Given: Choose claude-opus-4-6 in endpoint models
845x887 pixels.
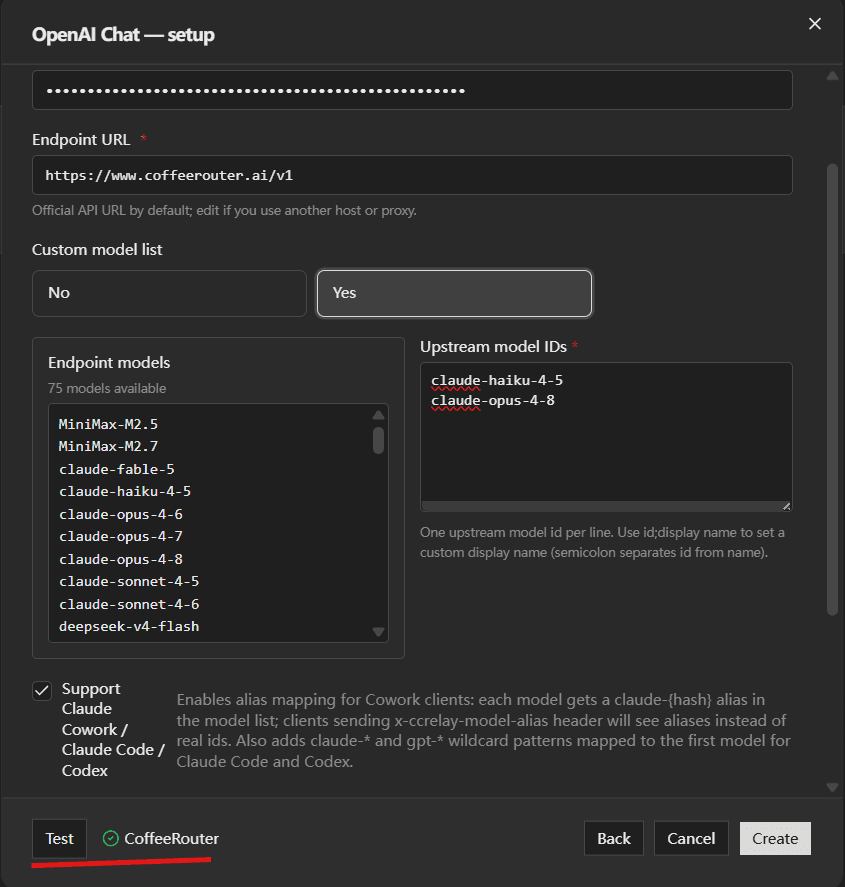Looking at the screenshot, I should pyautogui.click(x=120, y=514).
